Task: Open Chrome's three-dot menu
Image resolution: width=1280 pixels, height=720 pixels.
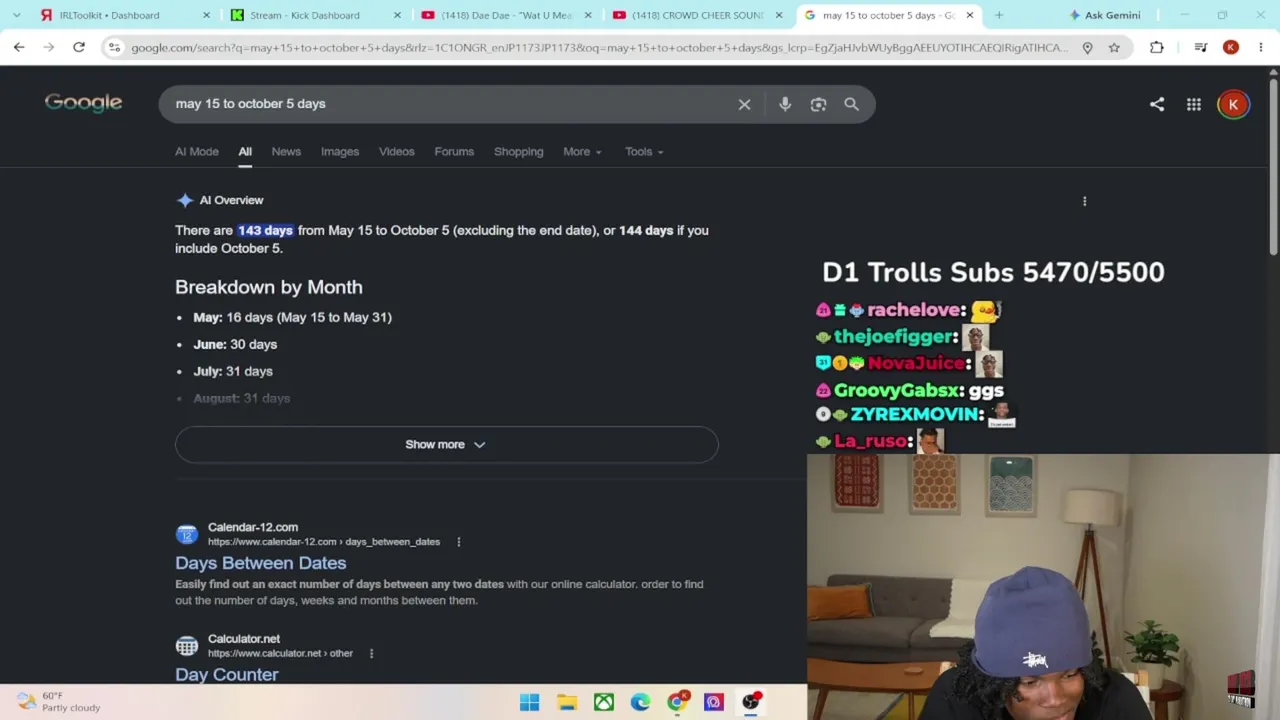Action: pos(1261,47)
